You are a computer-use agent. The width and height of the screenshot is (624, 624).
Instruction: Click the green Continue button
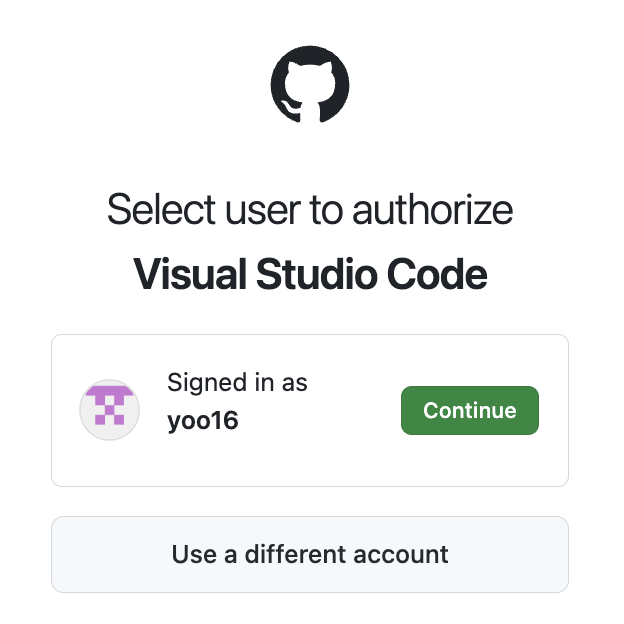[470, 410]
